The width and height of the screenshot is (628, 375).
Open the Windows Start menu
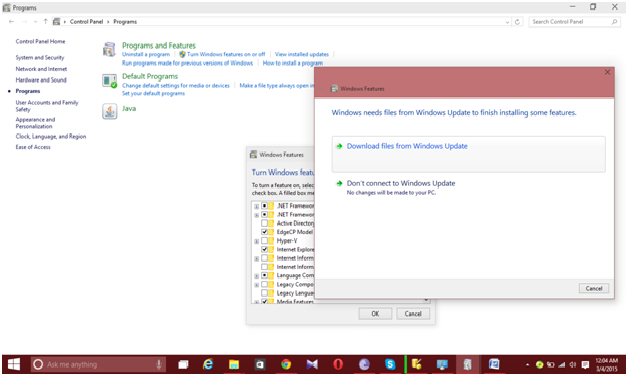click(x=14, y=364)
